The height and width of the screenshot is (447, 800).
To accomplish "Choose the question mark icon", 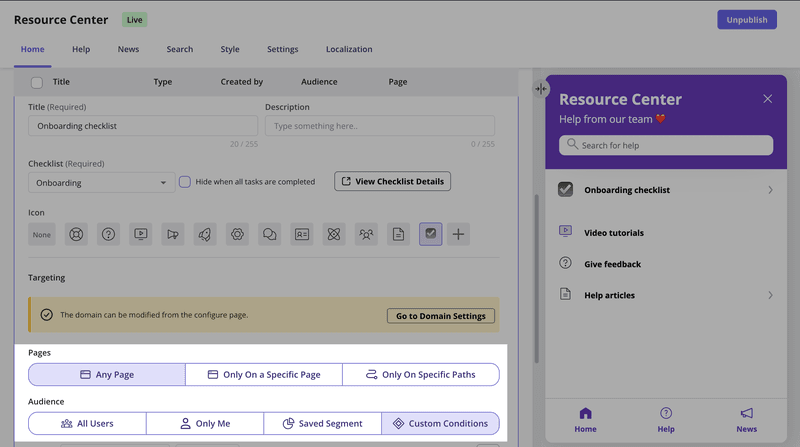I will (108, 234).
